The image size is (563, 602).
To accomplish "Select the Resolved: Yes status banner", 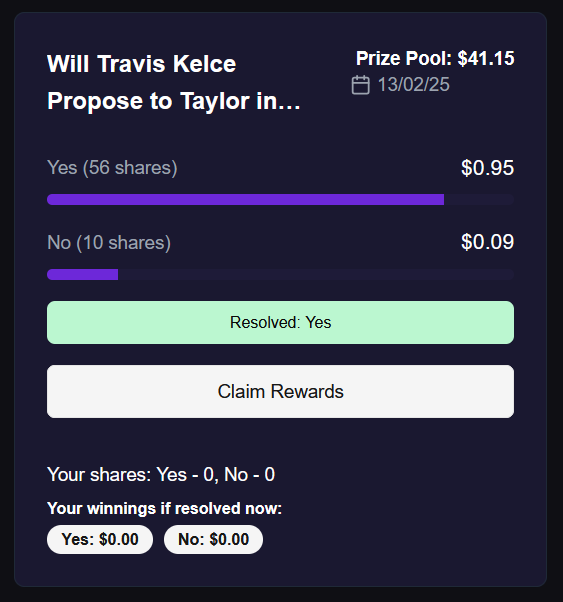I will click(280, 322).
